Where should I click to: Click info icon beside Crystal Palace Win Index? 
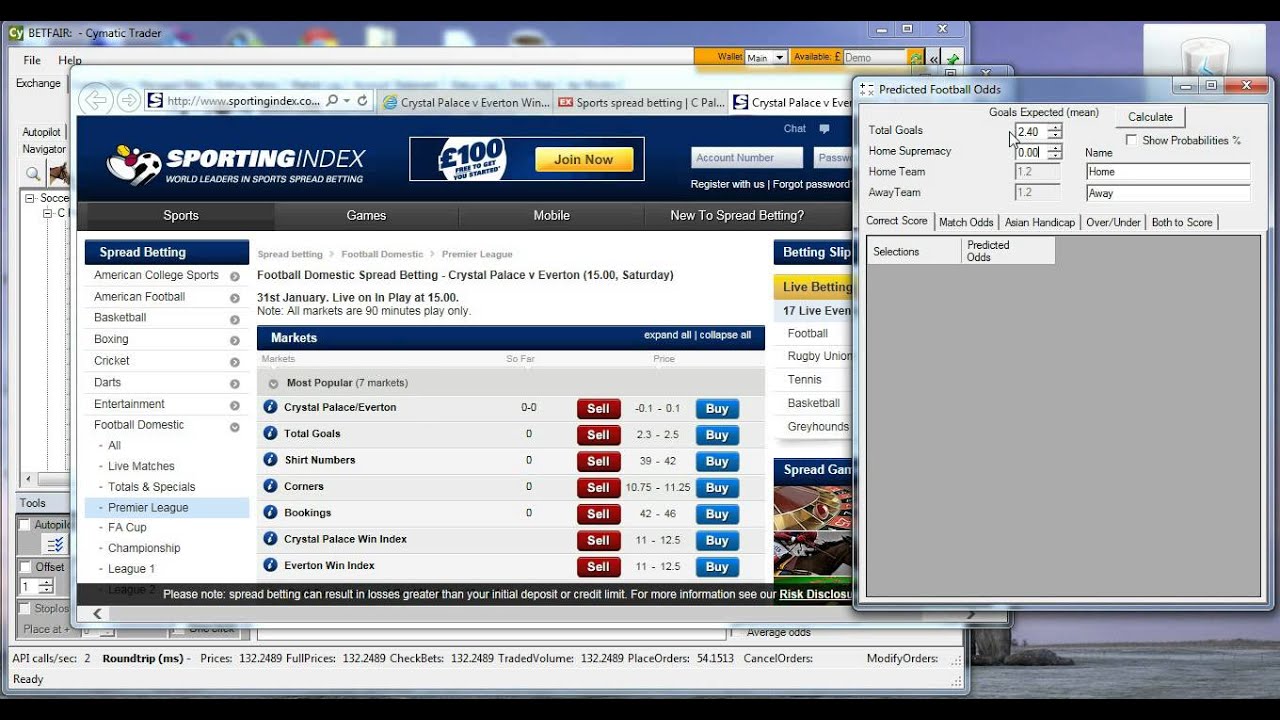point(270,538)
